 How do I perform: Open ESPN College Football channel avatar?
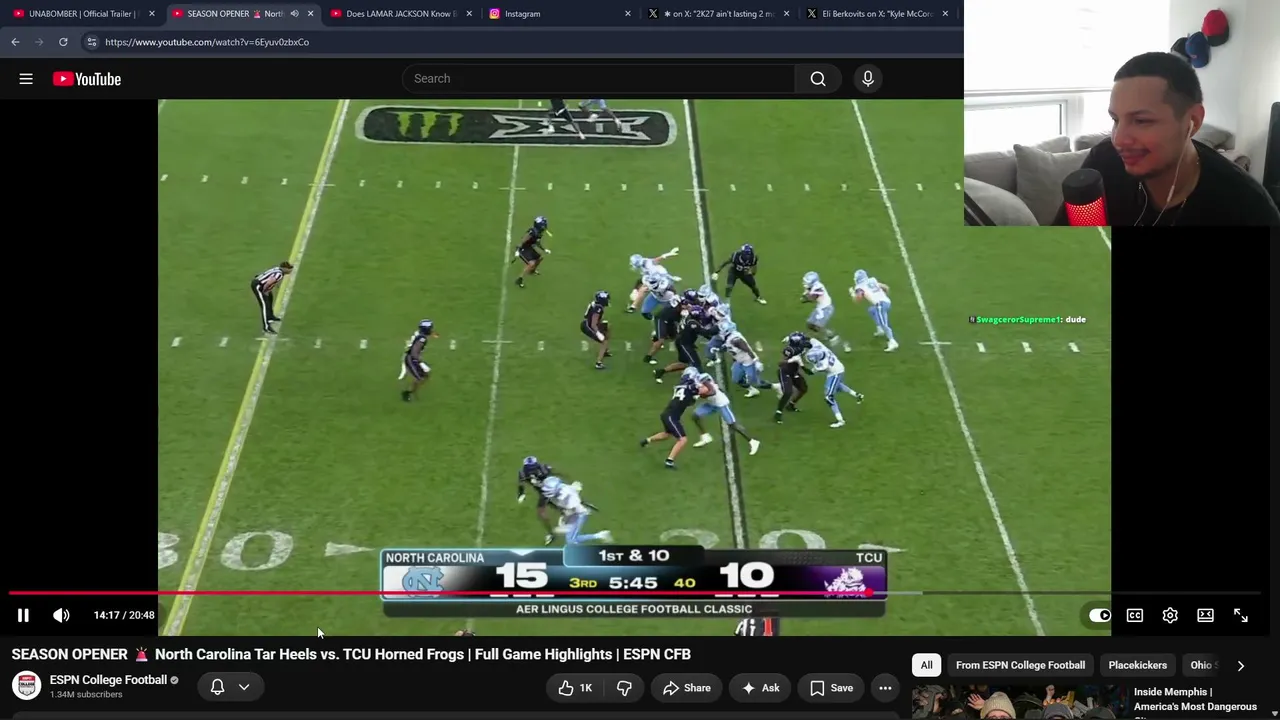tap(27, 686)
